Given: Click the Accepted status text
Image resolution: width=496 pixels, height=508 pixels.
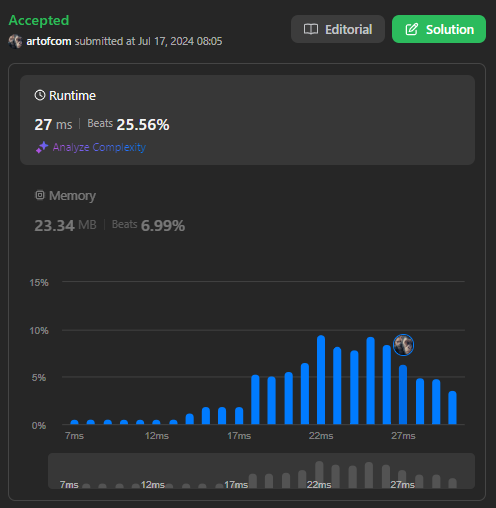Looking at the screenshot, I should [x=39, y=20].
